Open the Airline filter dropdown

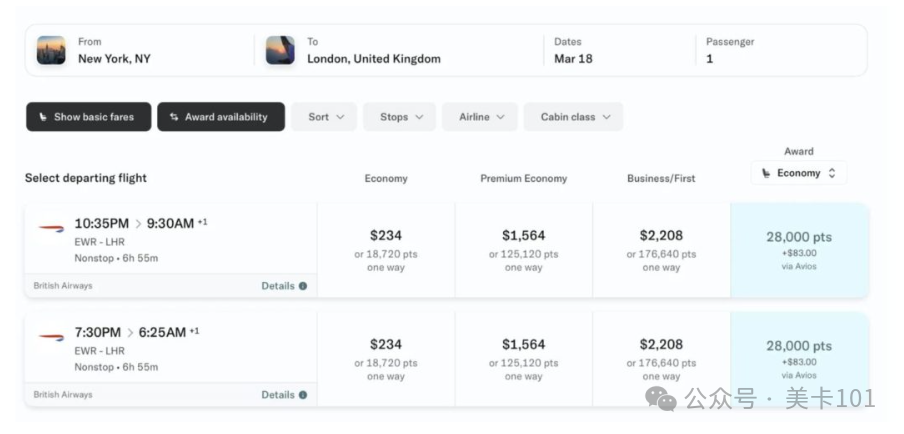pos(480,117)
